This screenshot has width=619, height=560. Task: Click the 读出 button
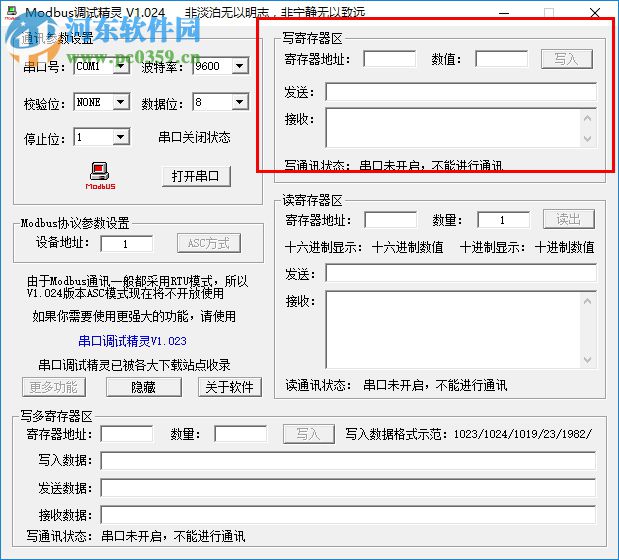click(569, 219)
